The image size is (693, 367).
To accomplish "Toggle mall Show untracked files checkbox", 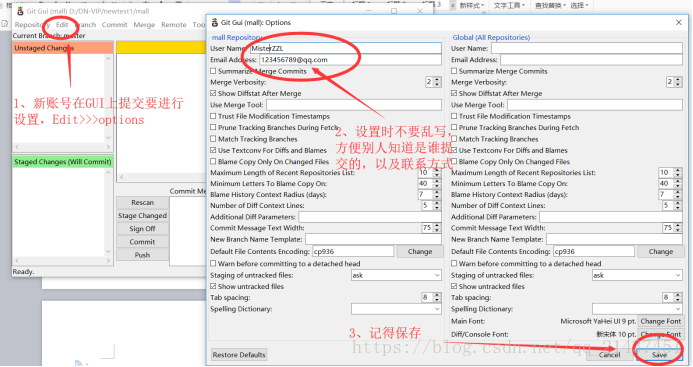I will click(x=213, y=287).
